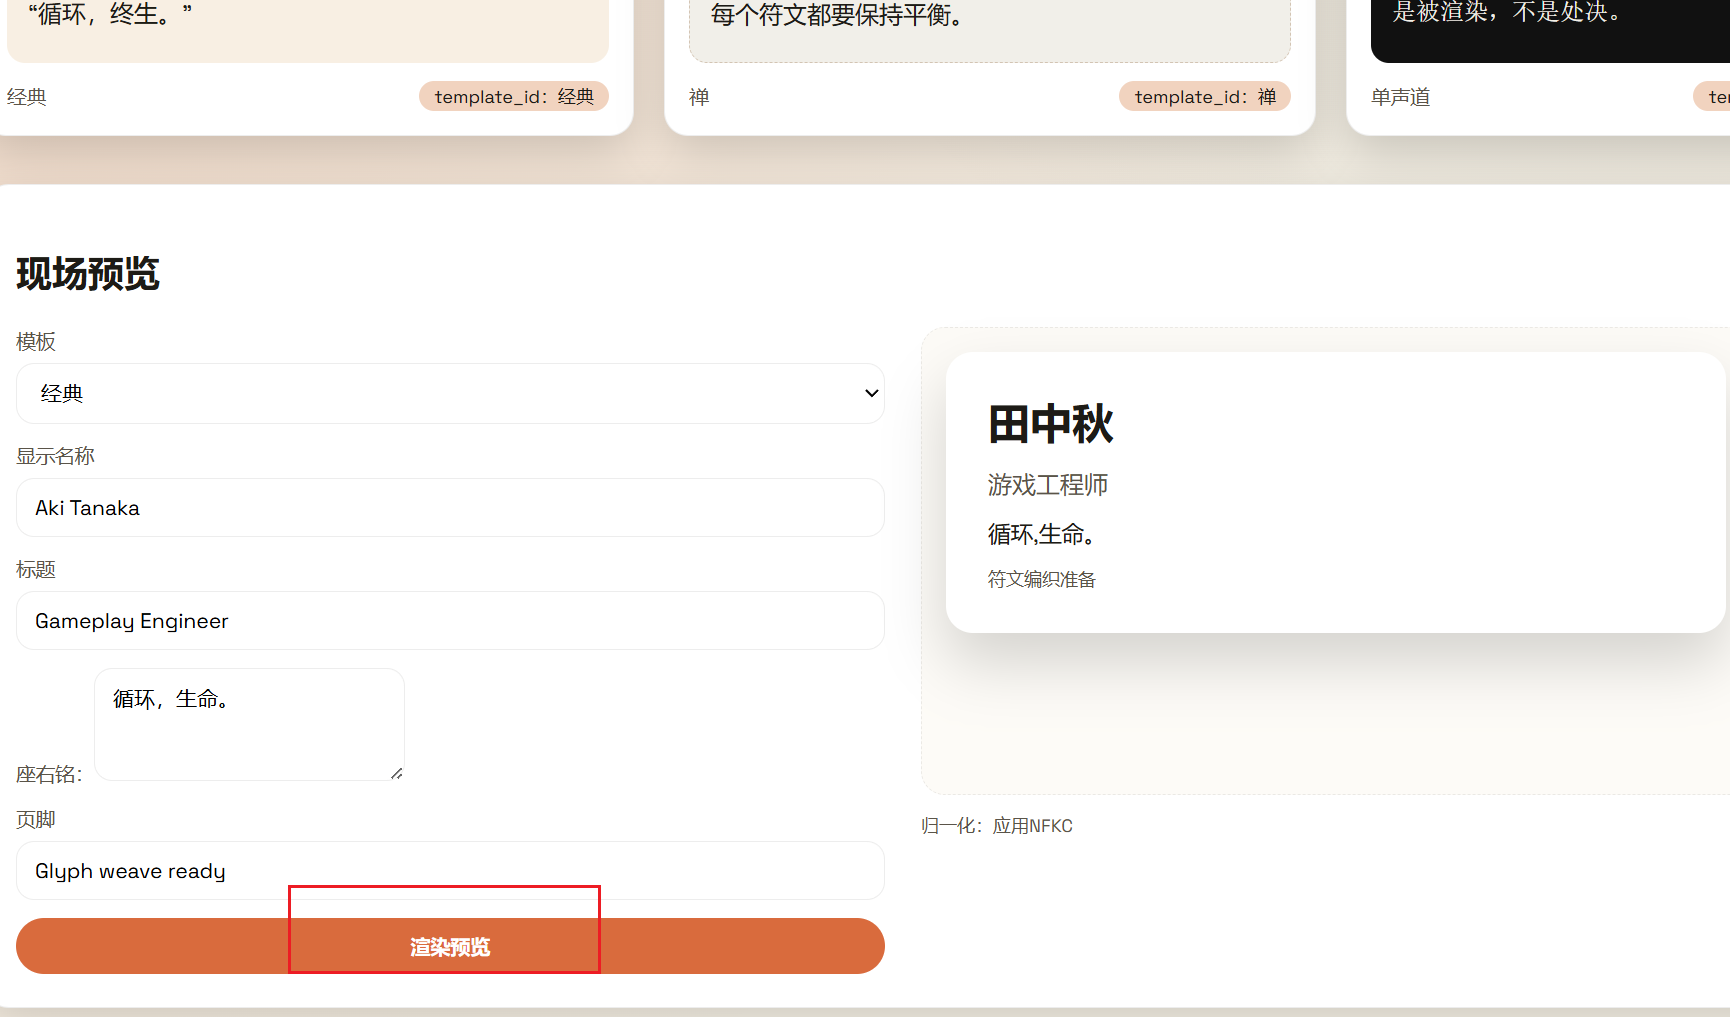Click the 现场预览 section heading
Screen dimensions: 1730x1017
88,273
